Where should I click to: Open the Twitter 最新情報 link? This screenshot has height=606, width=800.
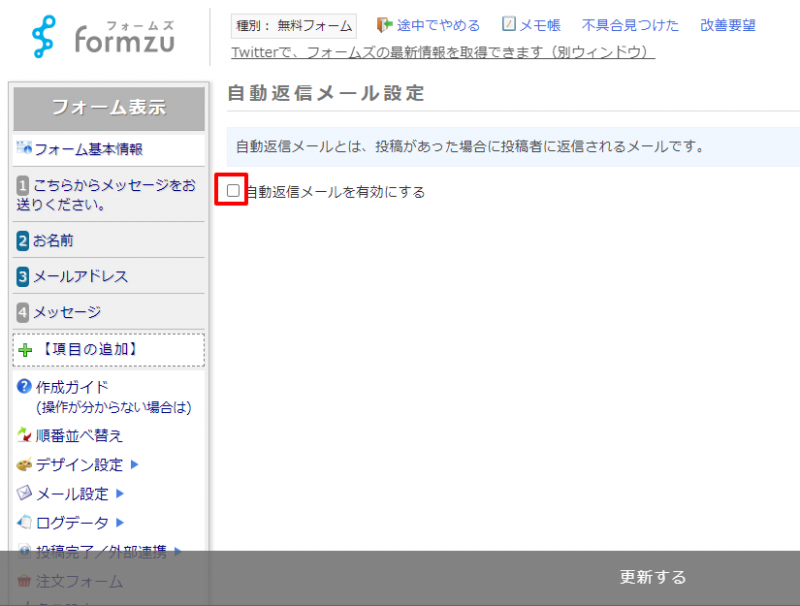[442, 52]
